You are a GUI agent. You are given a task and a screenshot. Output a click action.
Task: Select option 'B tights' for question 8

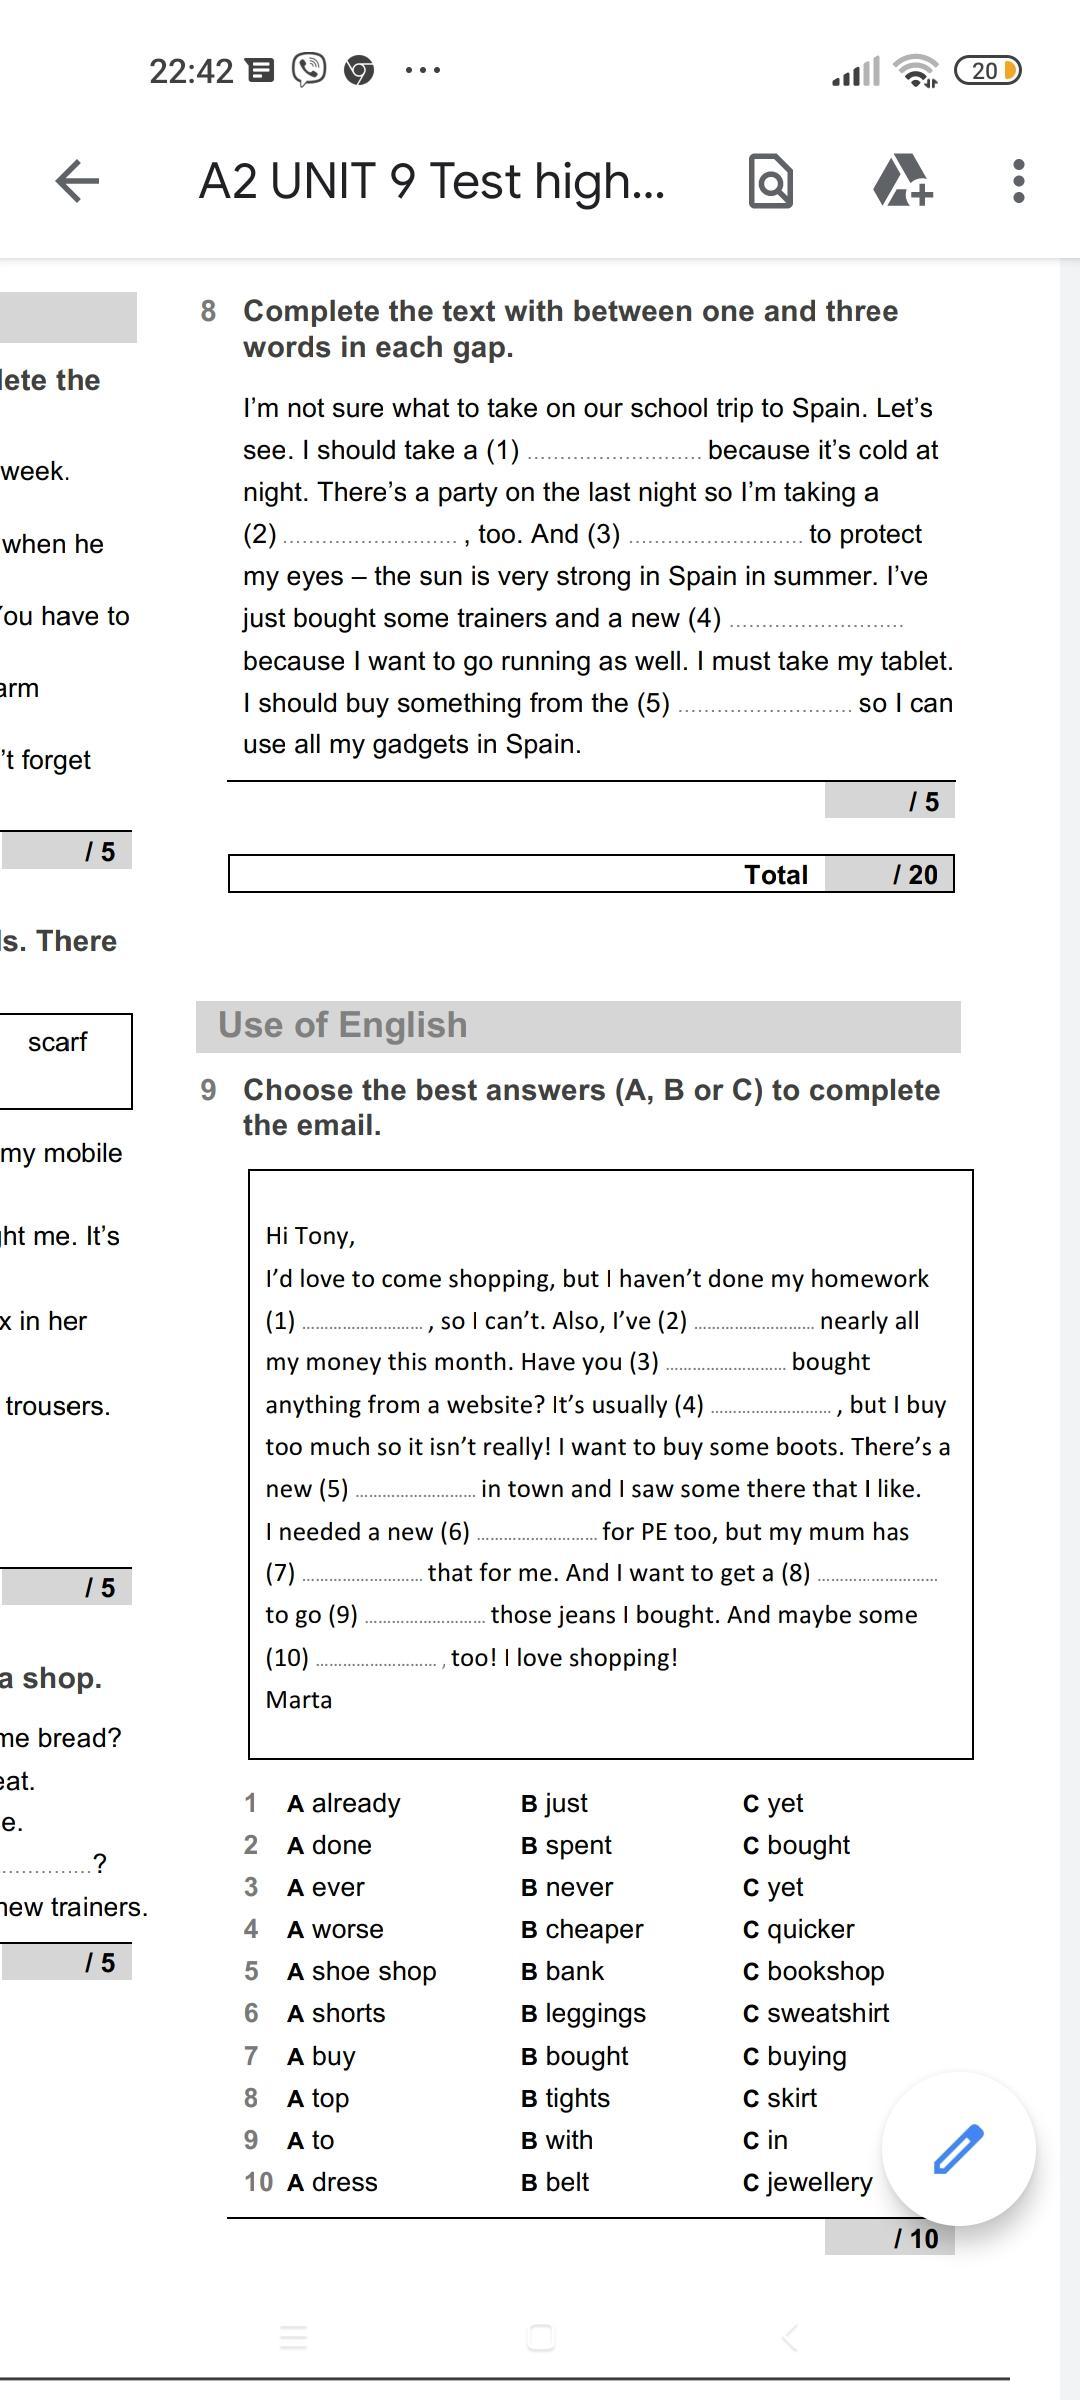click(566, 2098)
